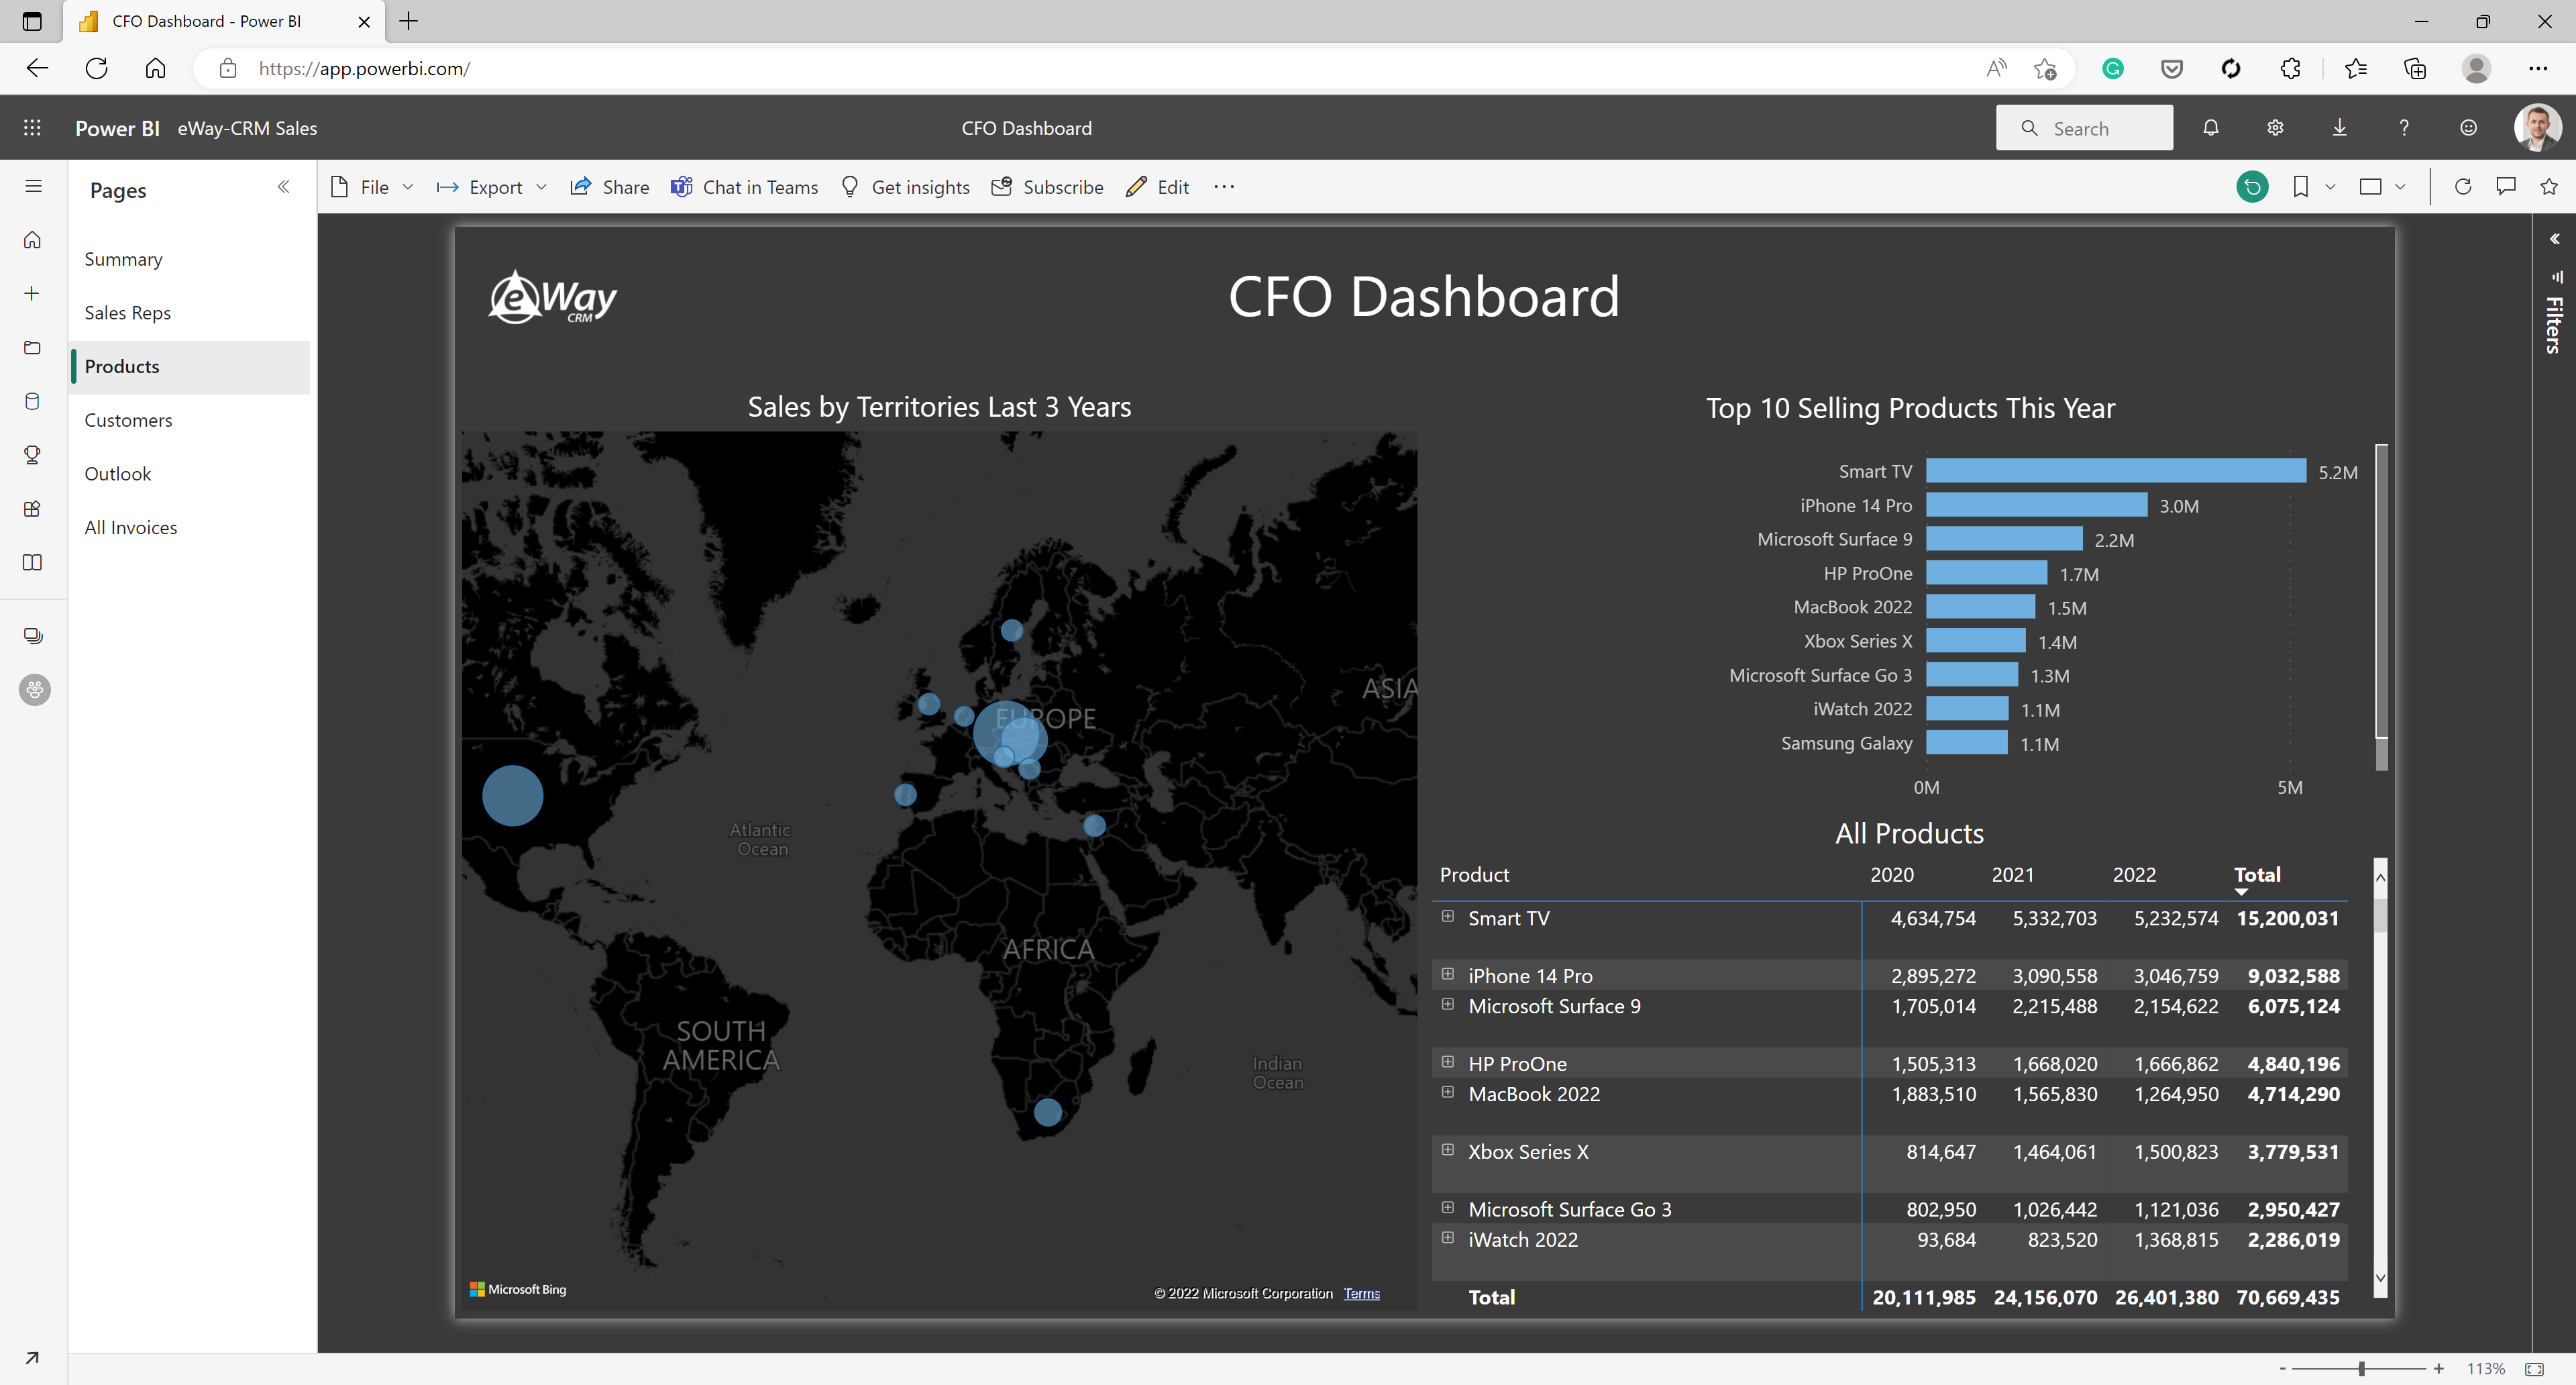Click the download icon in header
2576x1385 pixels.
2340,128
